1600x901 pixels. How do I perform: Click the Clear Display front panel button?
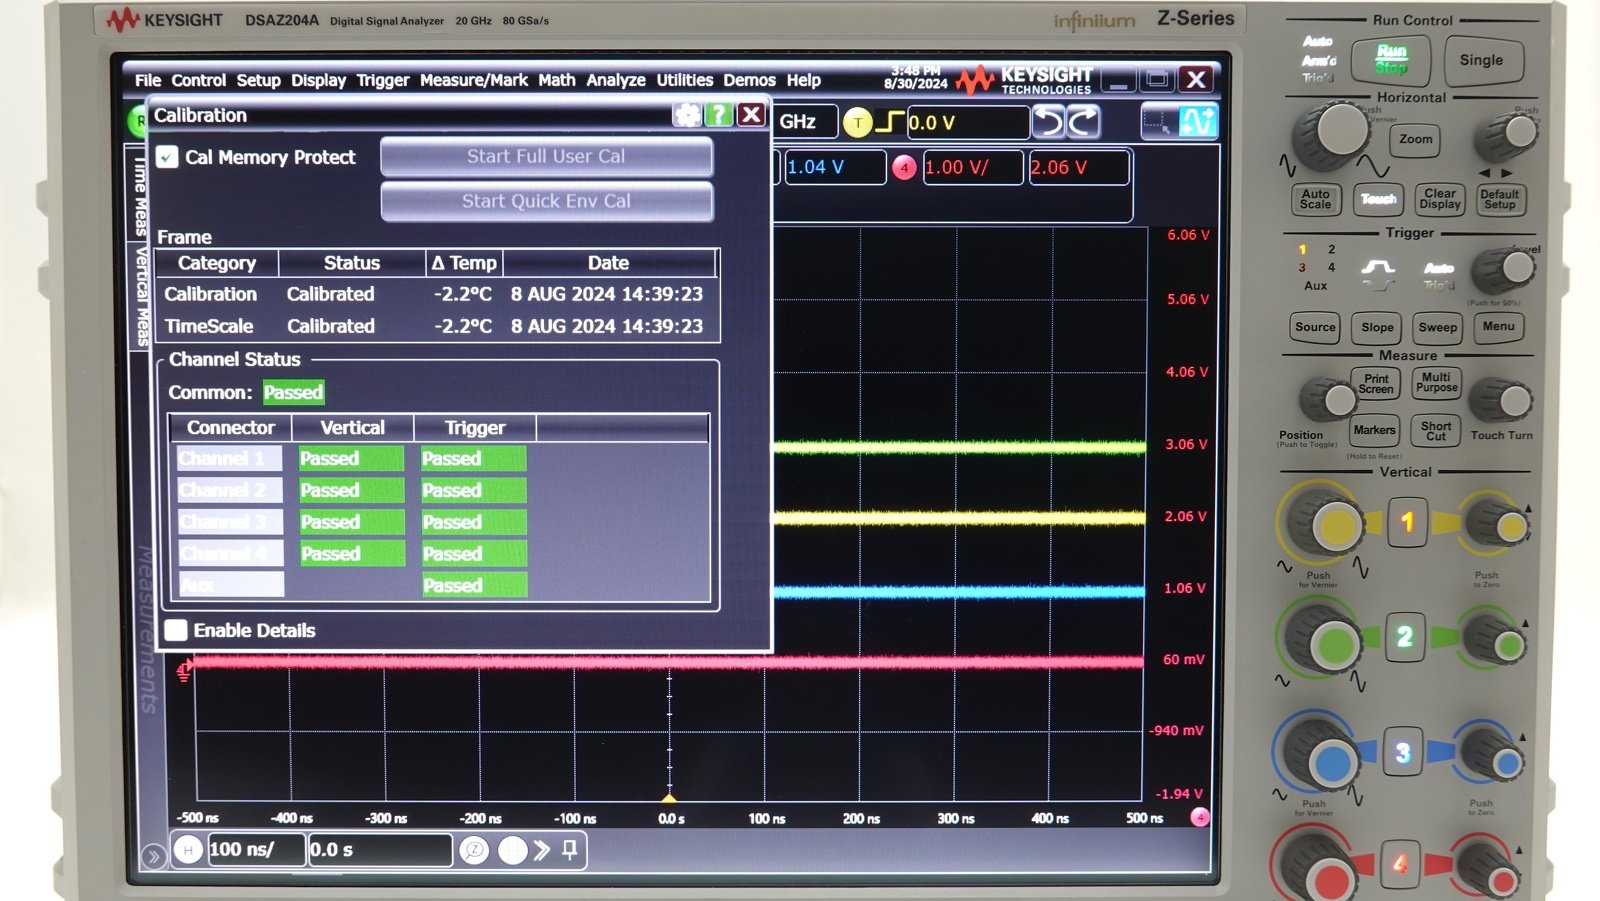(x=1439, y=199)
